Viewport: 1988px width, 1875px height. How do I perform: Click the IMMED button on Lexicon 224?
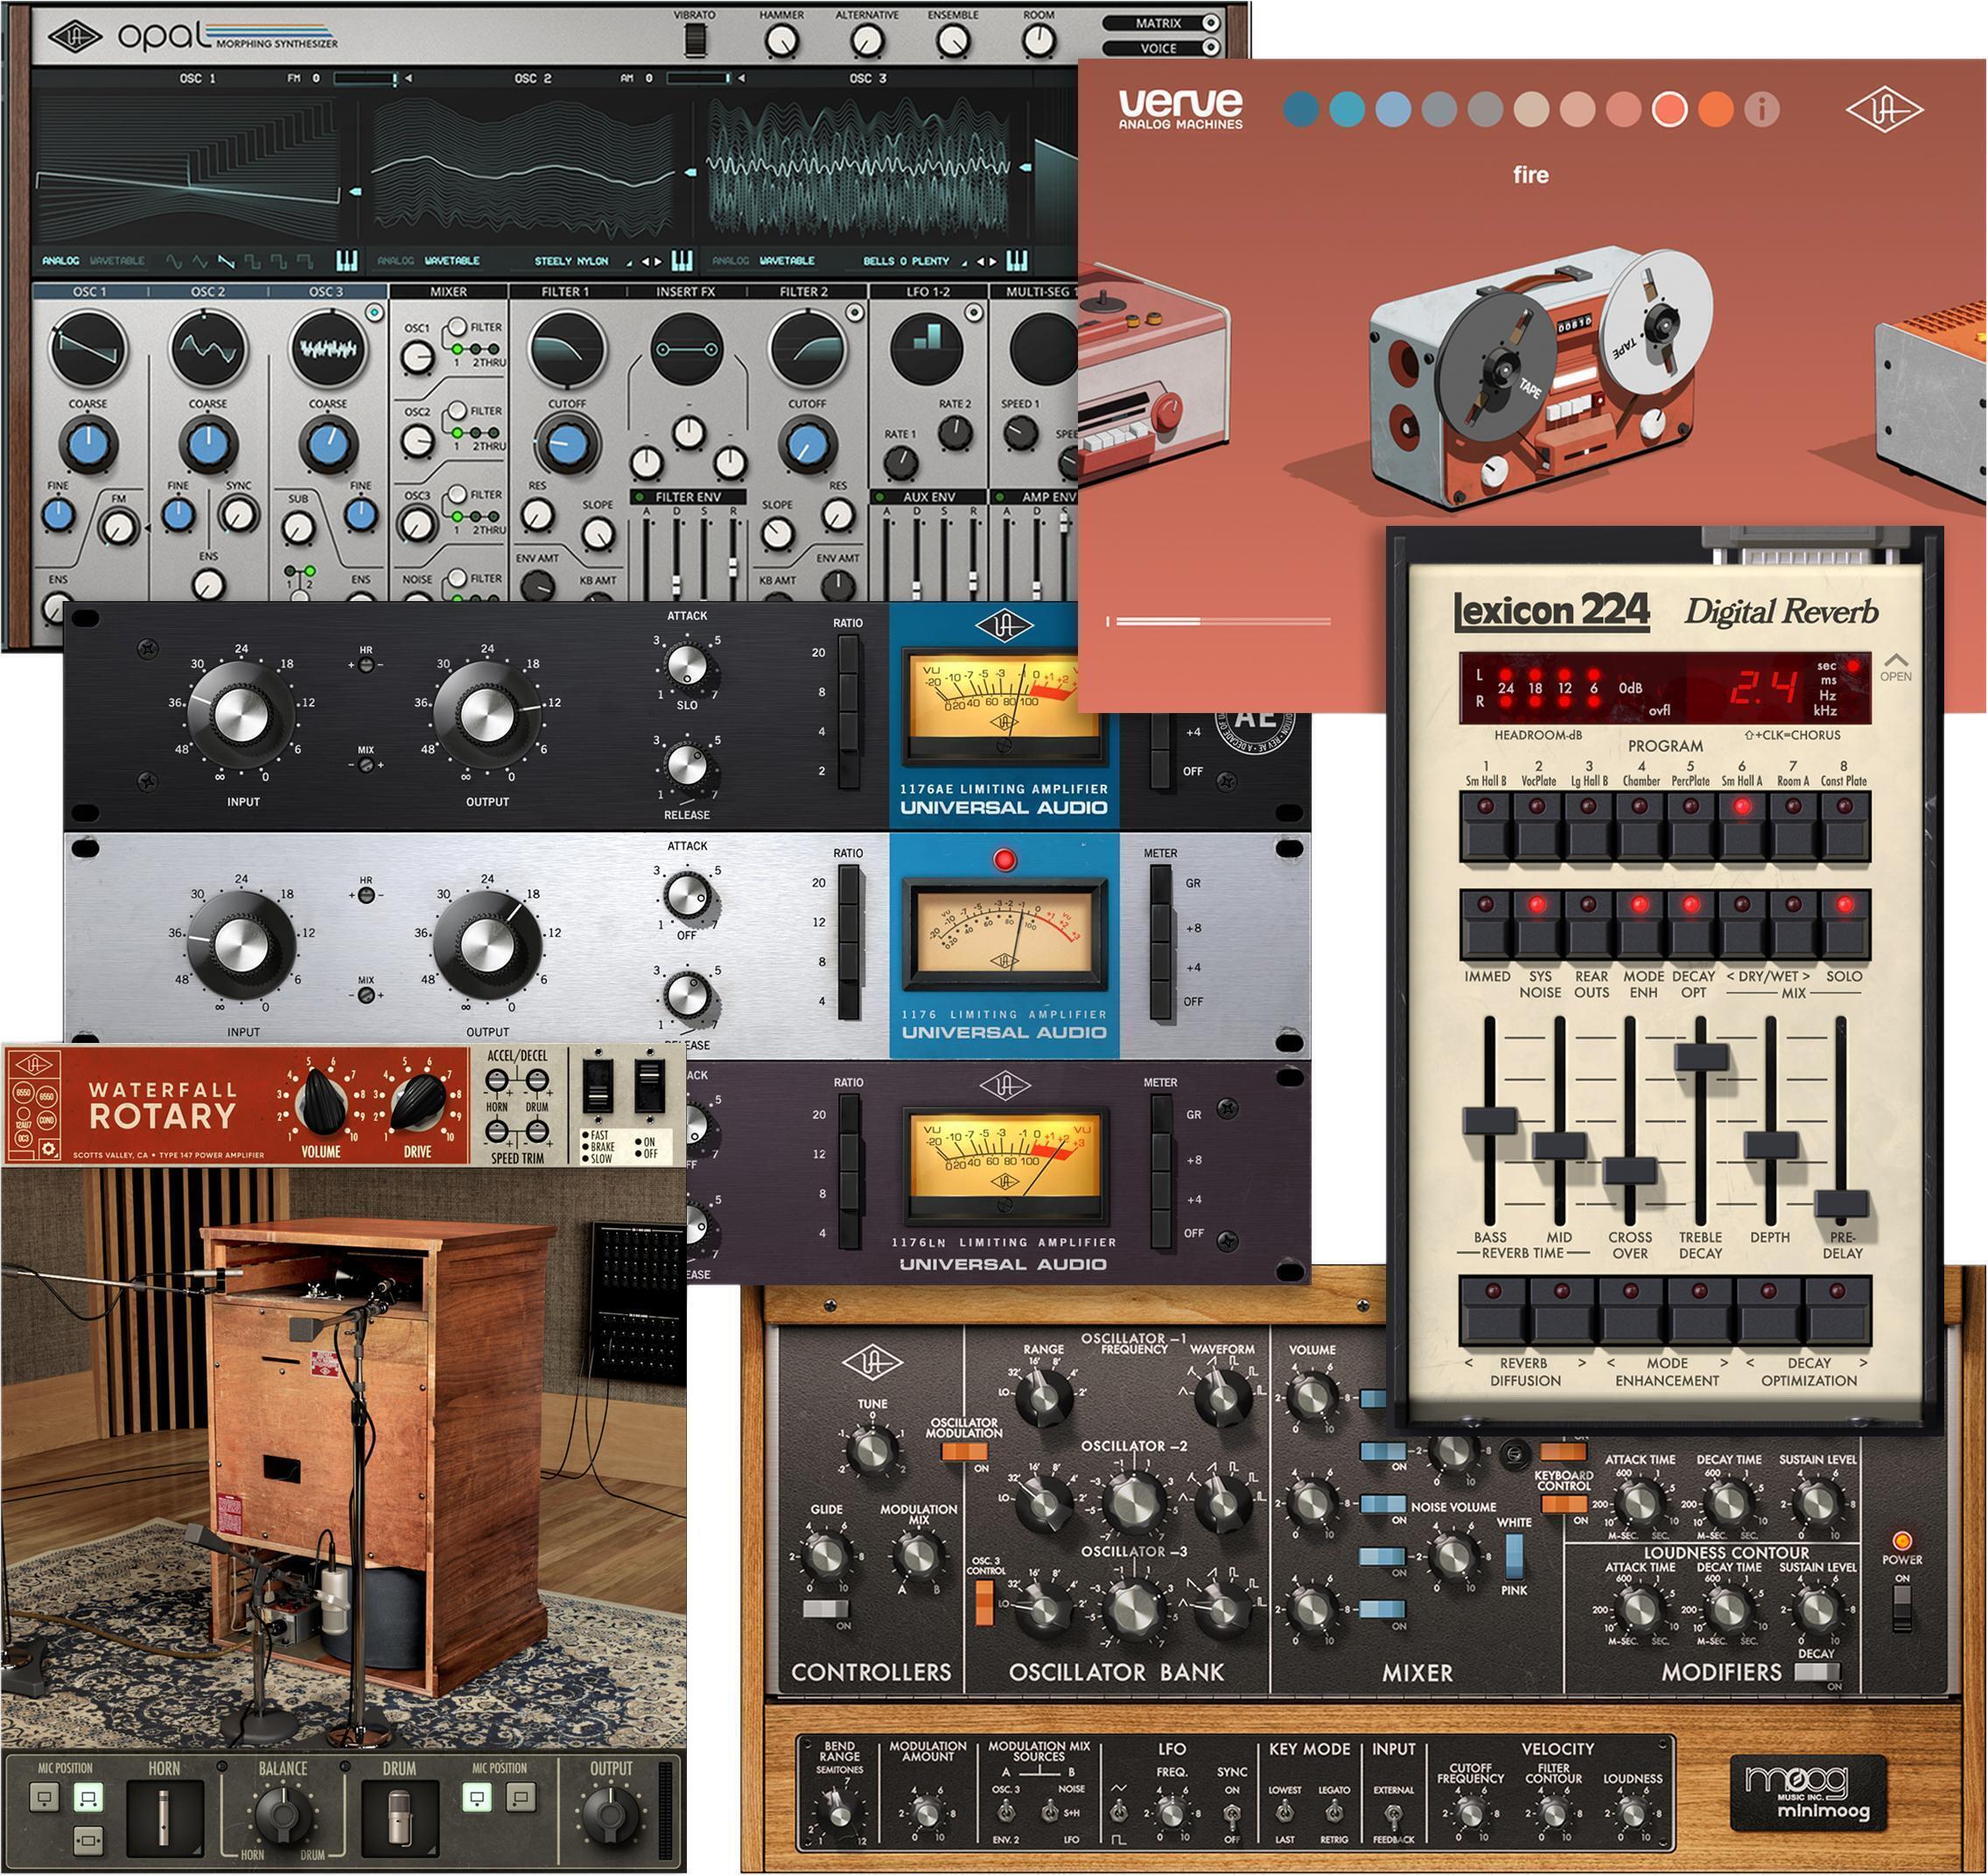tap(1486, 925)
